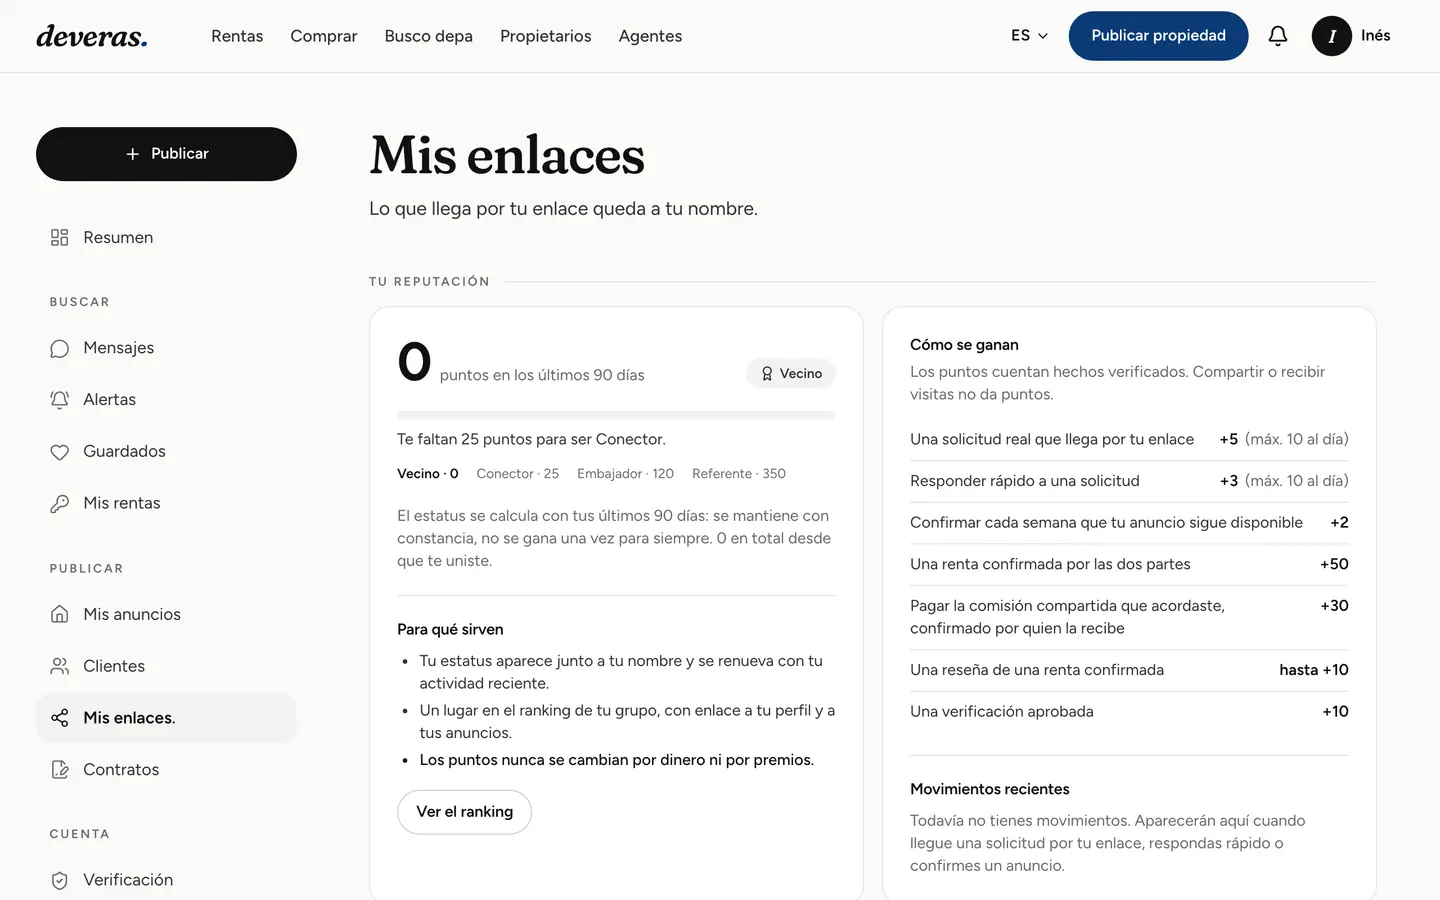This screenshot has height=900, width=1440.
Task: Click the 'Movimientos recientes' heading
Action: tap(990, 789)
